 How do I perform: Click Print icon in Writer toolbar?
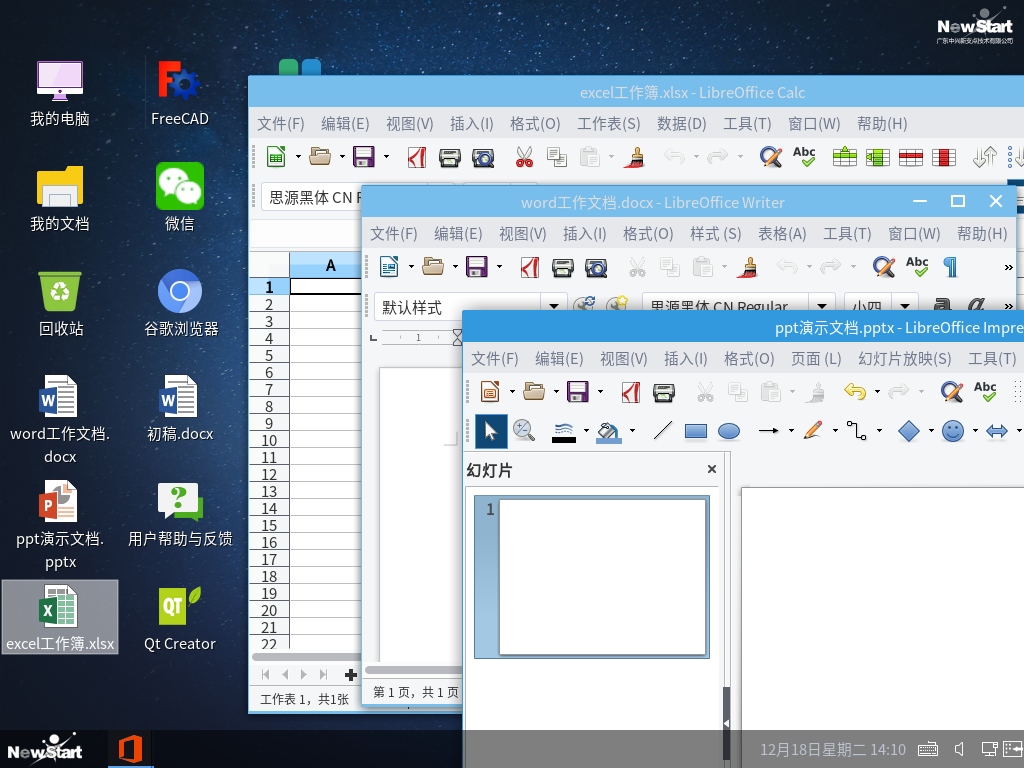pyautogui.click(x=562, y=267)
